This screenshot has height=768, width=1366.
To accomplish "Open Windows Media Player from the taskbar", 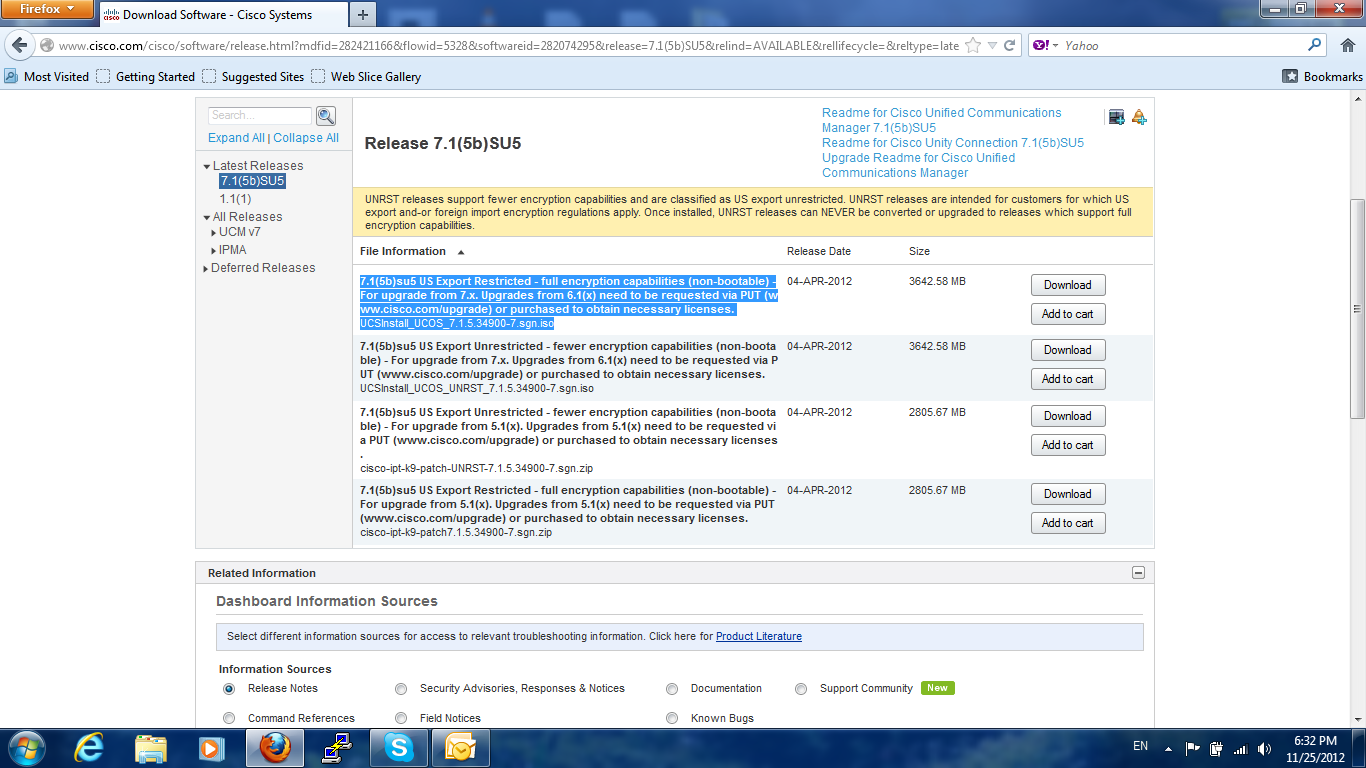I will [210, 748].
